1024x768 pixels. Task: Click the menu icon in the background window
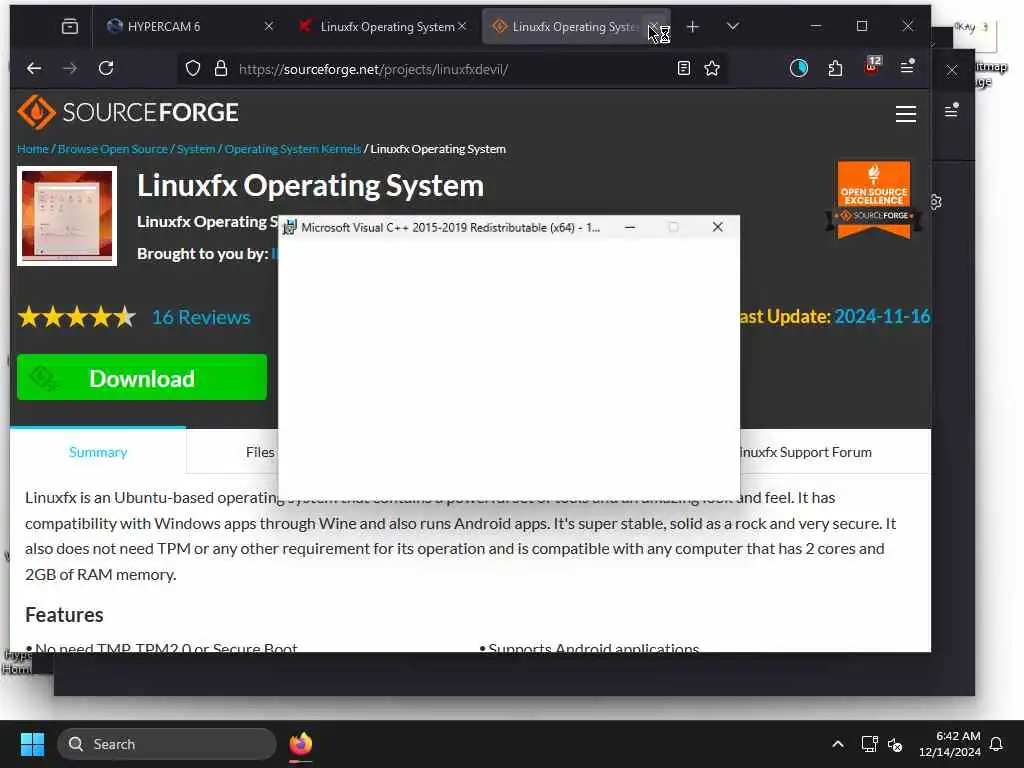pyautogui.click(x=952, y=110)
